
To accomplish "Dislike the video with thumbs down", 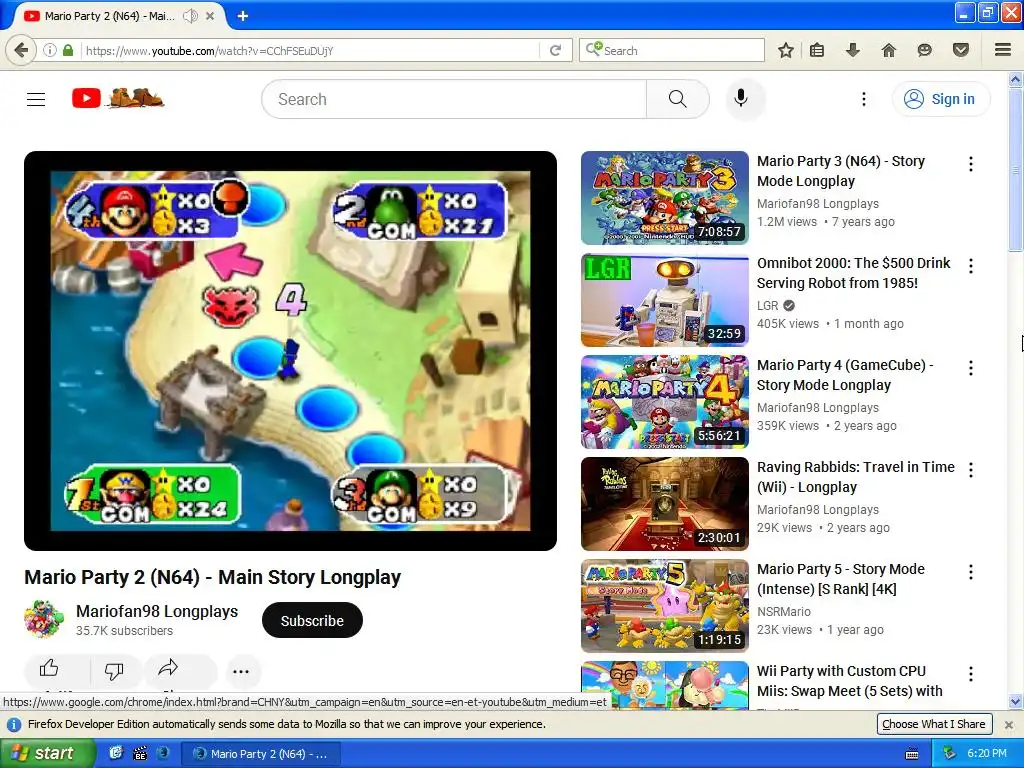I will click(x=114, y=670).
